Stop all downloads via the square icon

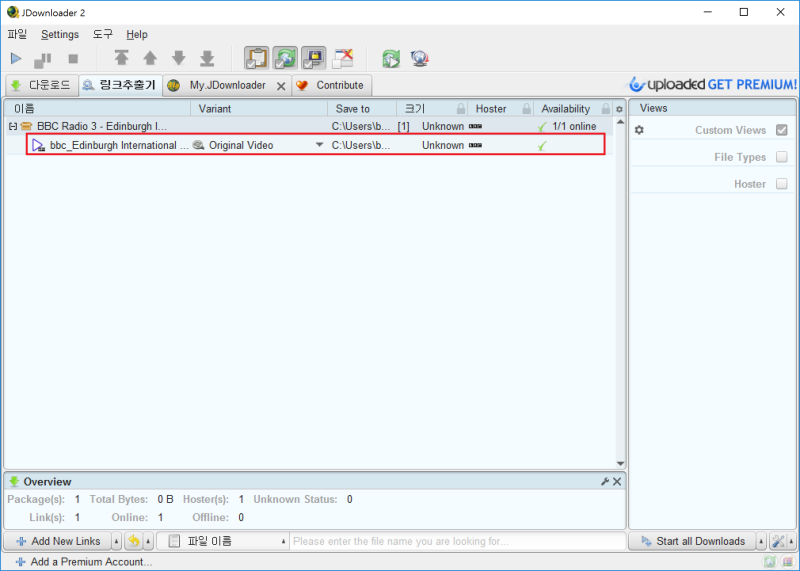(x=73, y=59)
